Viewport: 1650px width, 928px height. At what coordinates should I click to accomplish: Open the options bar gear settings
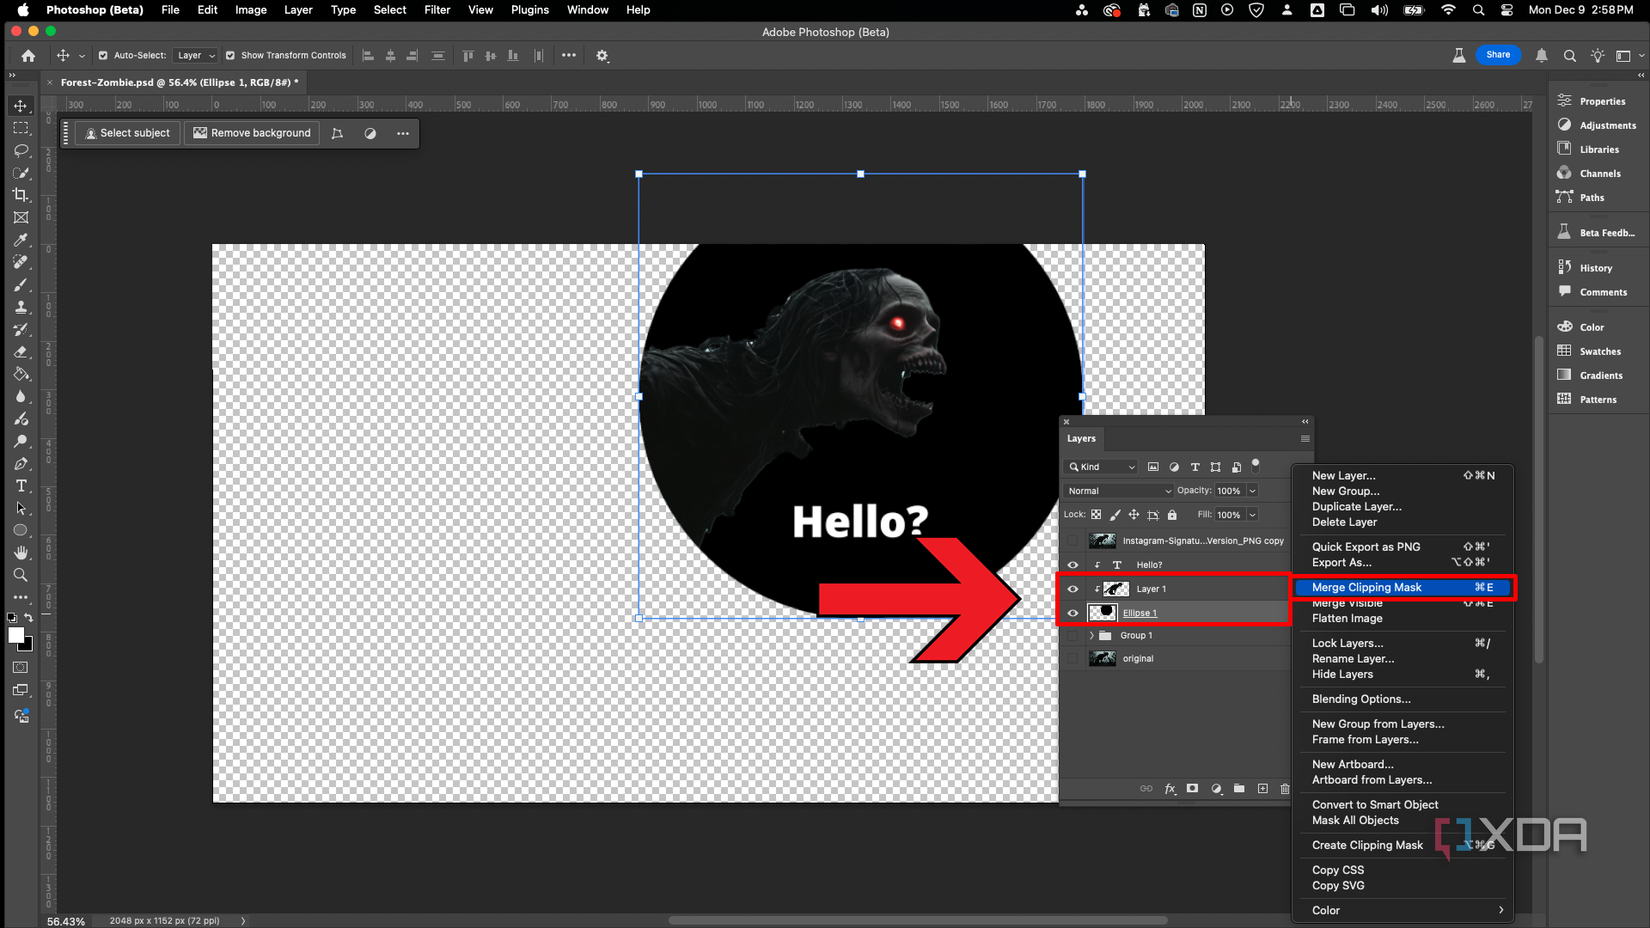click(x=602, y=56)
